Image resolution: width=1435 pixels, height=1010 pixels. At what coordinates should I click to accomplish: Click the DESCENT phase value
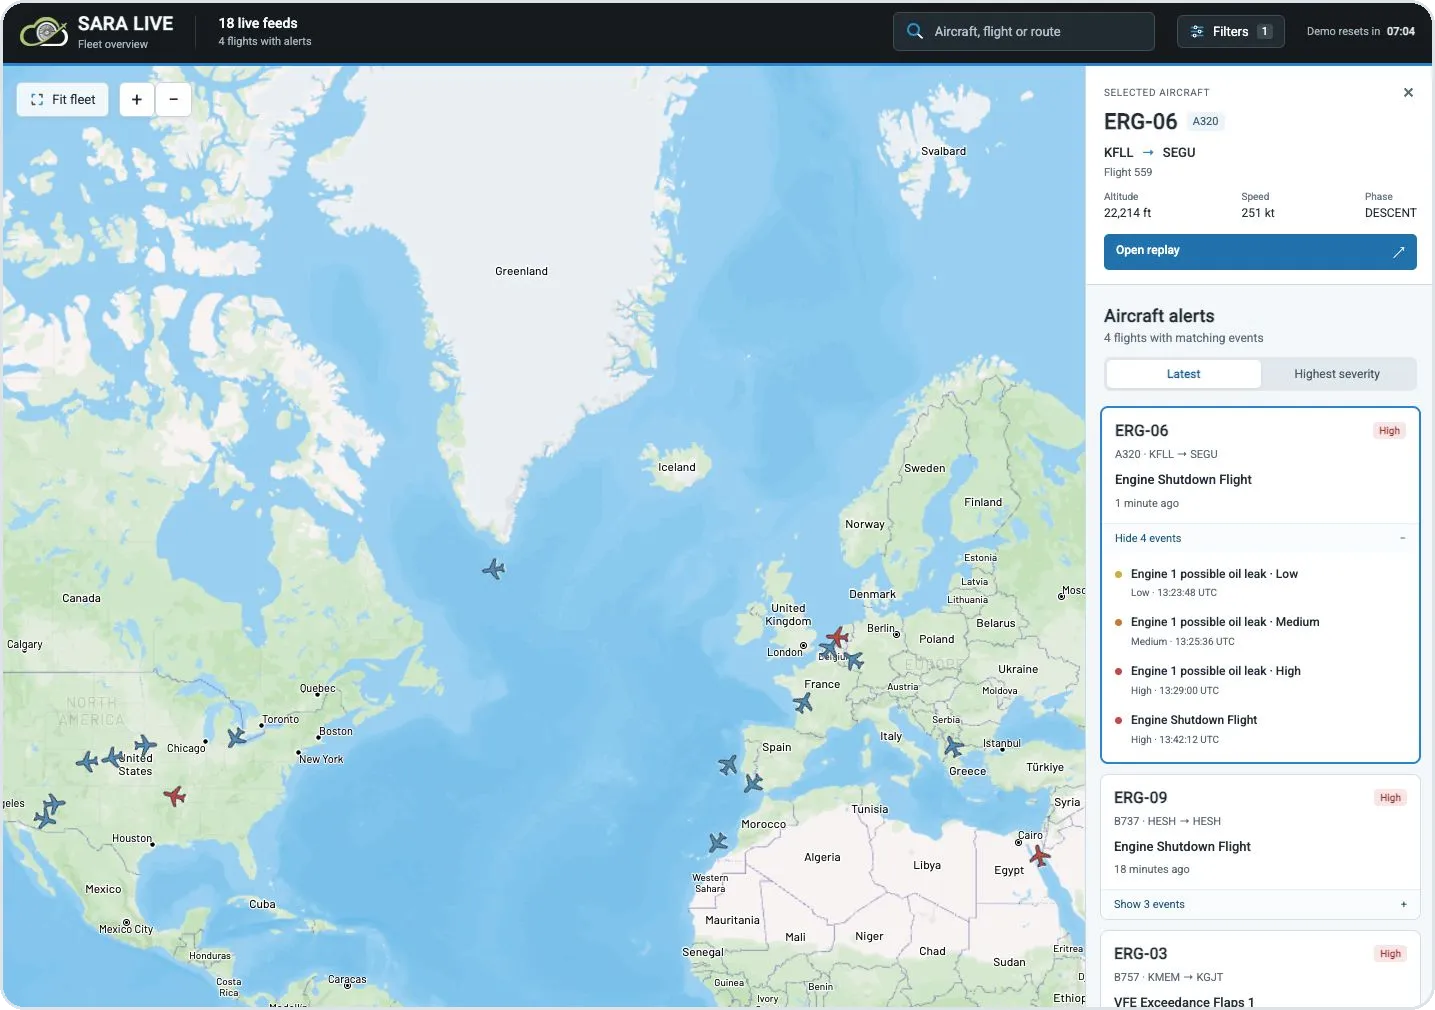(x=1390, y=213)
